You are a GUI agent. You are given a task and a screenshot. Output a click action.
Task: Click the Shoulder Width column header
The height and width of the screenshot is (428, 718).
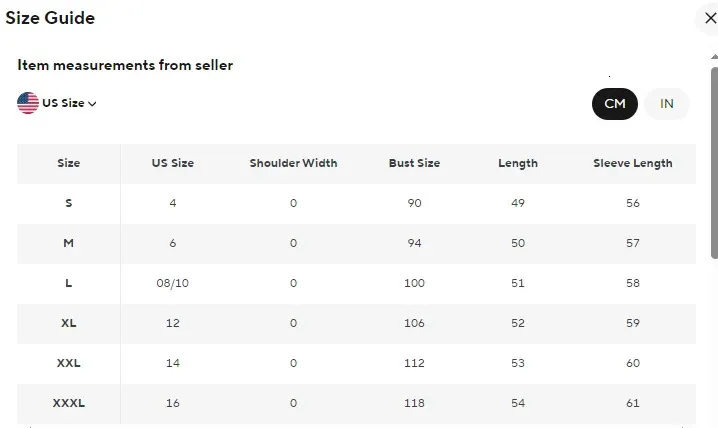click(x=293, y=163)
